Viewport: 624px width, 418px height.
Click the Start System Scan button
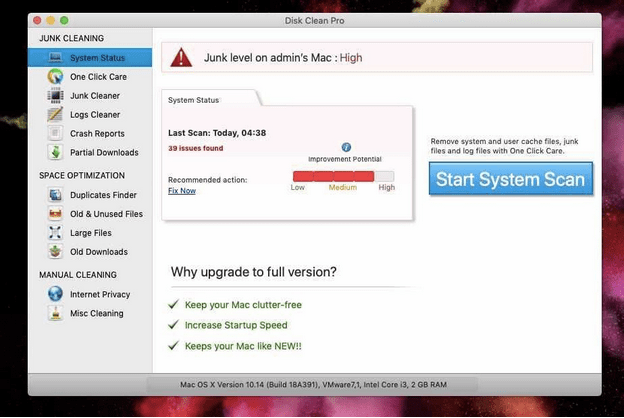pos(511,179)
